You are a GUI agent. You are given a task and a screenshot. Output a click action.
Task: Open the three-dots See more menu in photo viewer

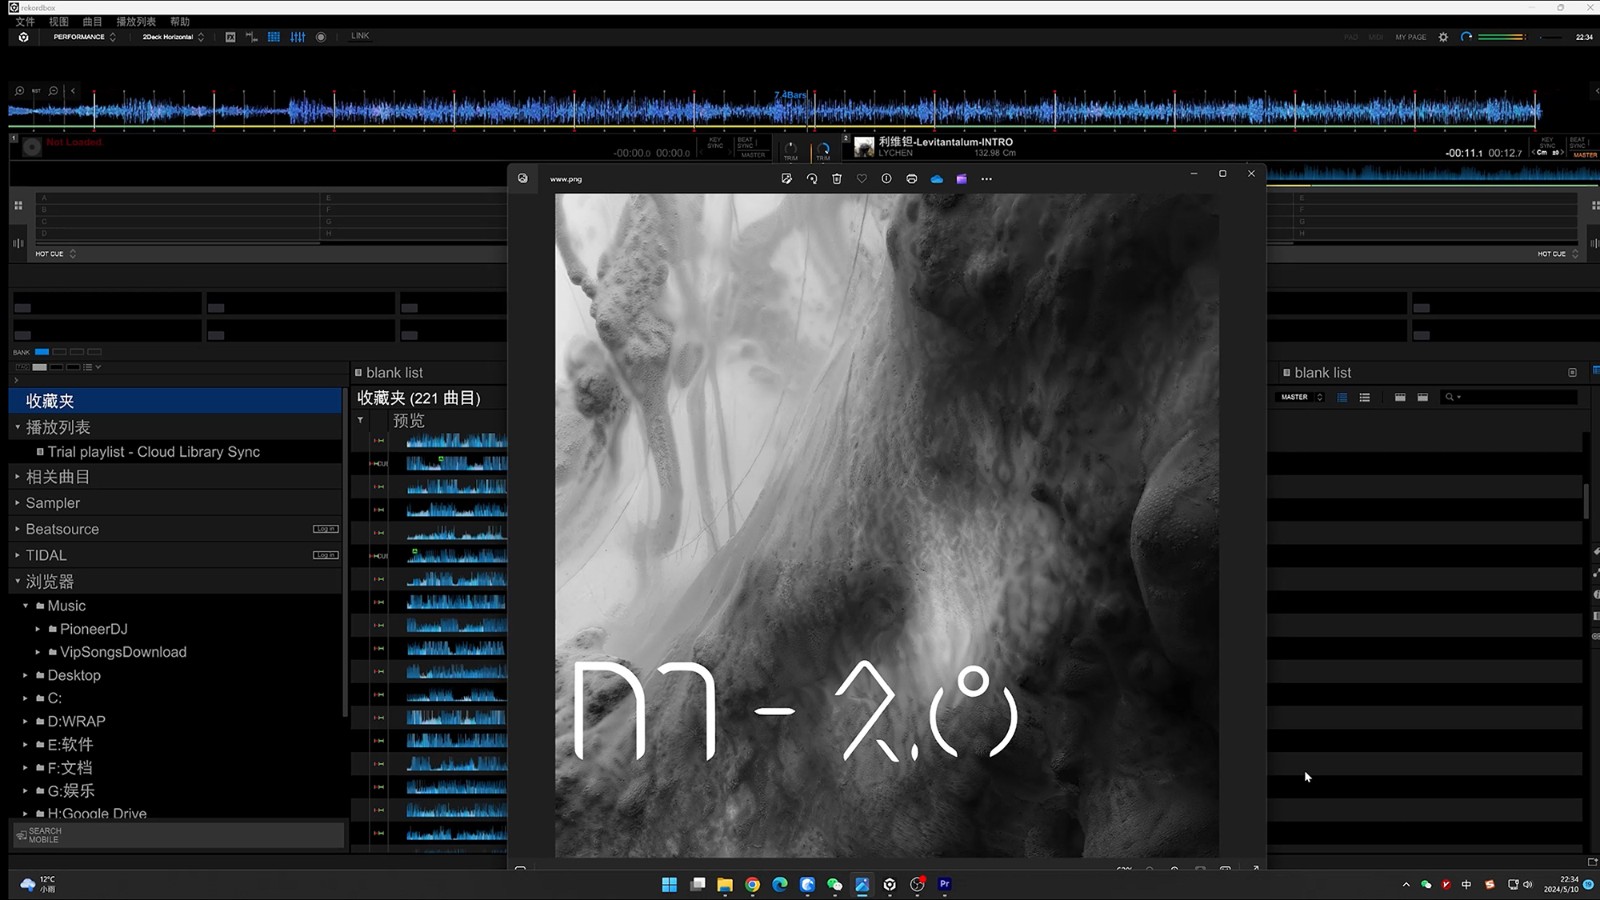pyautogui.click(x=987, y=179)
